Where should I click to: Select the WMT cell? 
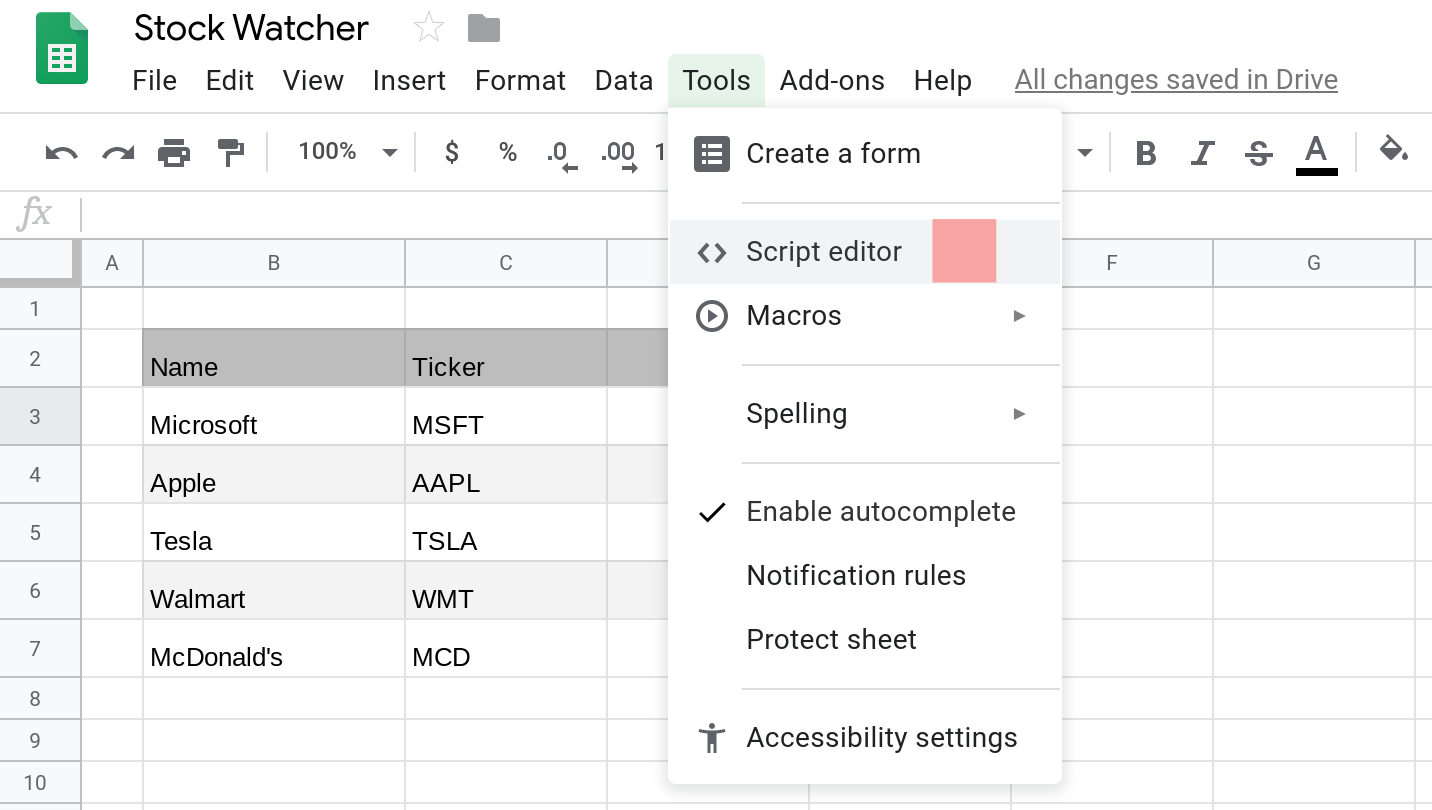click(506, 590)
